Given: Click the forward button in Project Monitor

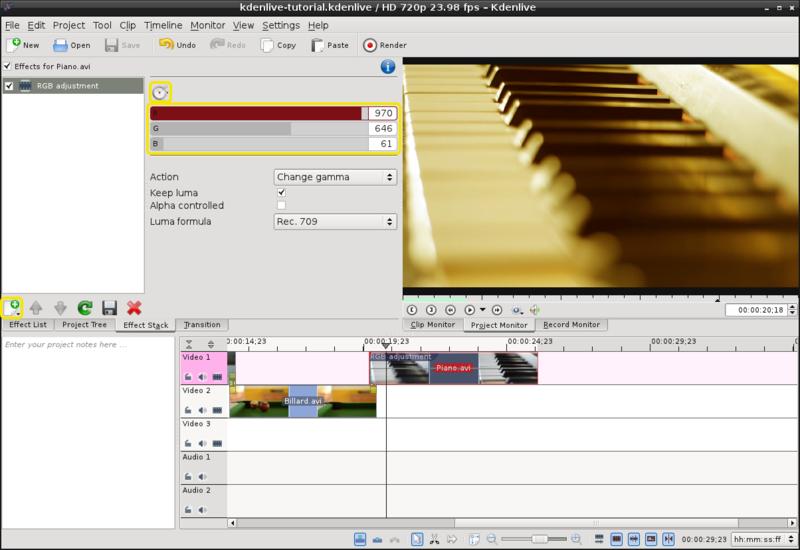Looking at the screenshot, I should coord(497,310).
